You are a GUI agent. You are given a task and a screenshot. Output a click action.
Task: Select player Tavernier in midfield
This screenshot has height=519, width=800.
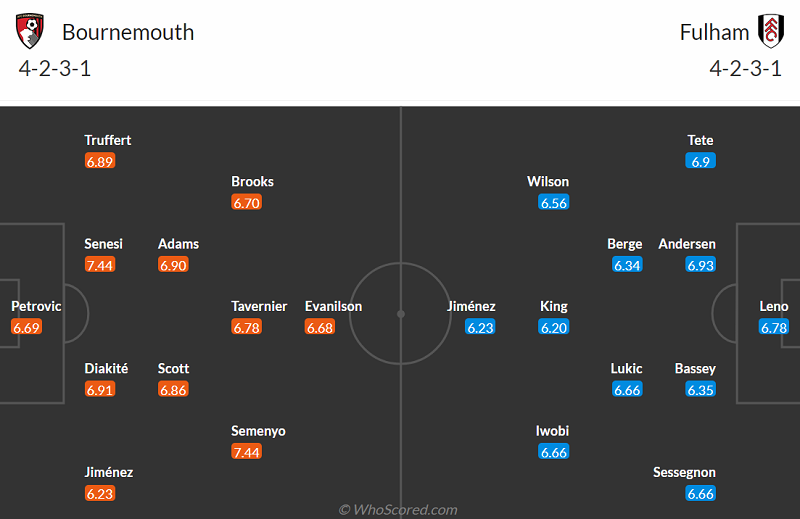point(259,306)
